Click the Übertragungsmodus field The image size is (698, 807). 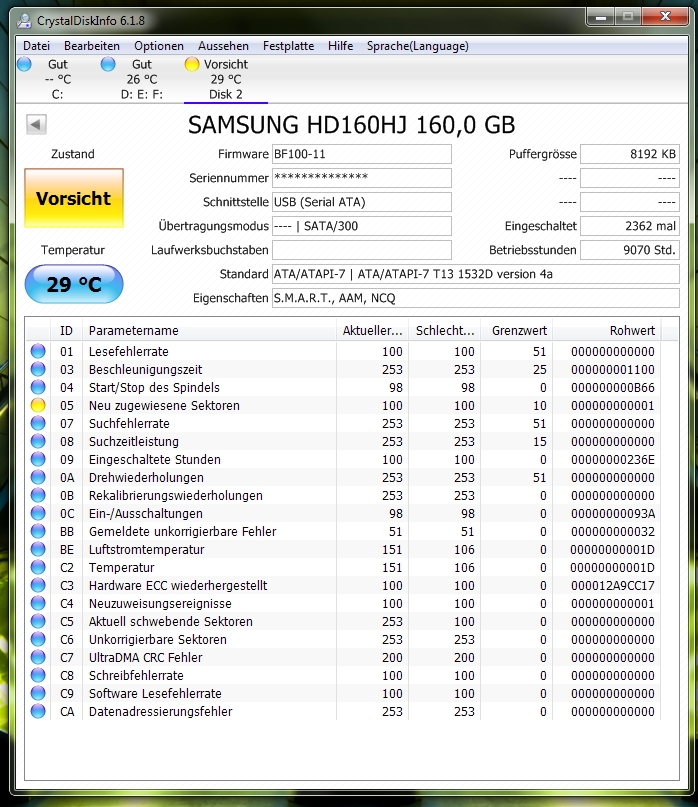pos(361,226)
